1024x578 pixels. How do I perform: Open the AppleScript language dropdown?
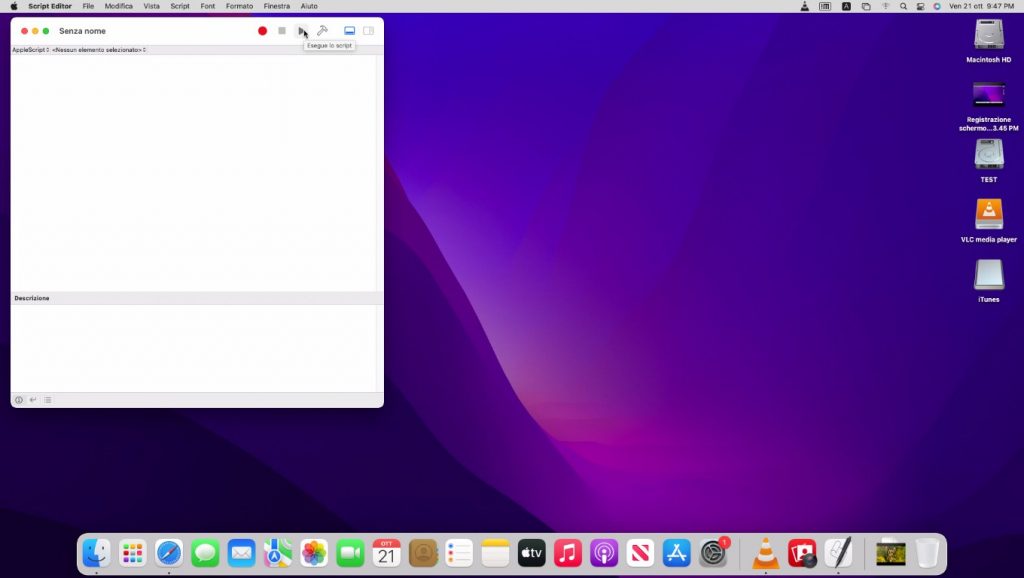[x=30, y=49]
